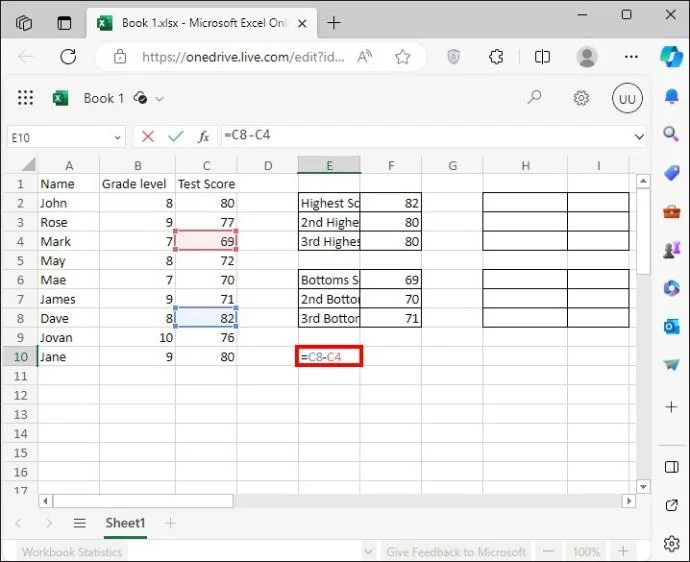The image size is (690, 562).
Task: Open notifications bell in the Edge sidebar
Action: [672, 96]
